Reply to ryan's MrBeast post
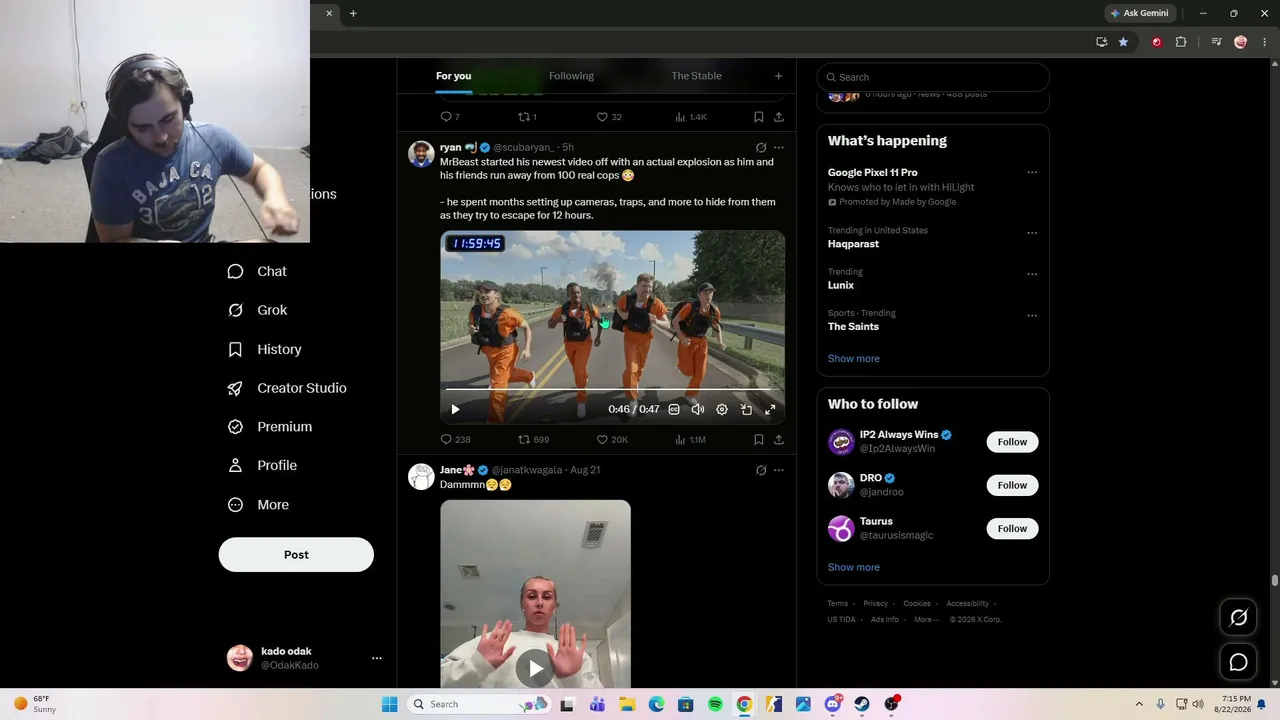This screenshot has width=1280, height=720. tap(455, 439)
